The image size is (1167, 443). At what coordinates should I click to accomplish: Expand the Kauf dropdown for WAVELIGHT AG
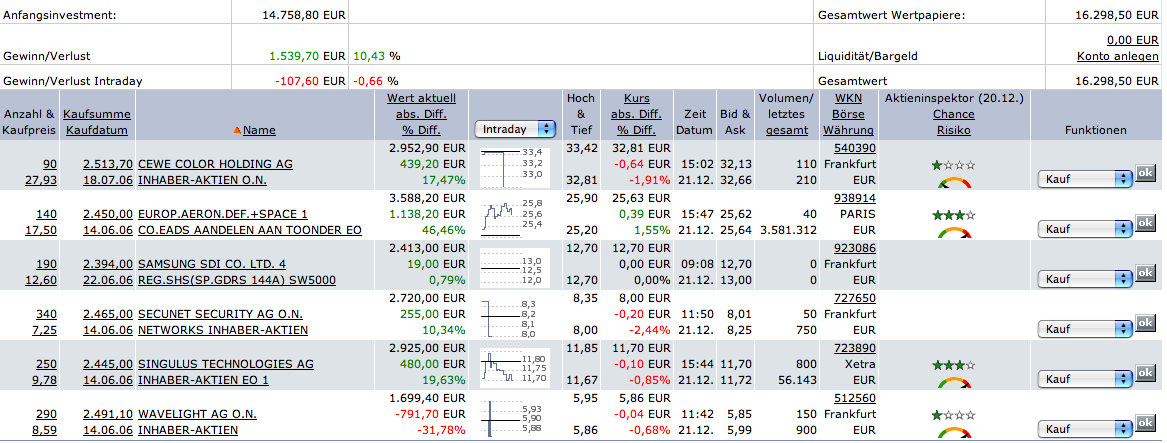coord(1085,429)
